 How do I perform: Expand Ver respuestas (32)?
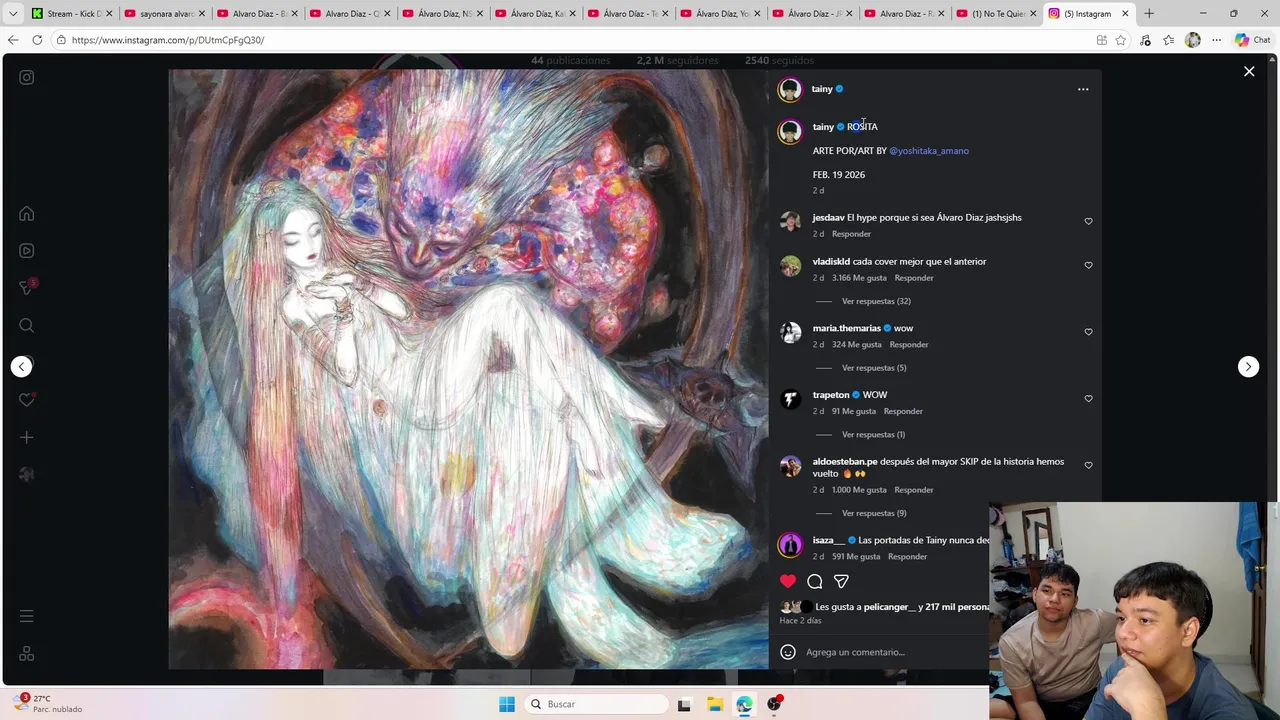[876, 301]
